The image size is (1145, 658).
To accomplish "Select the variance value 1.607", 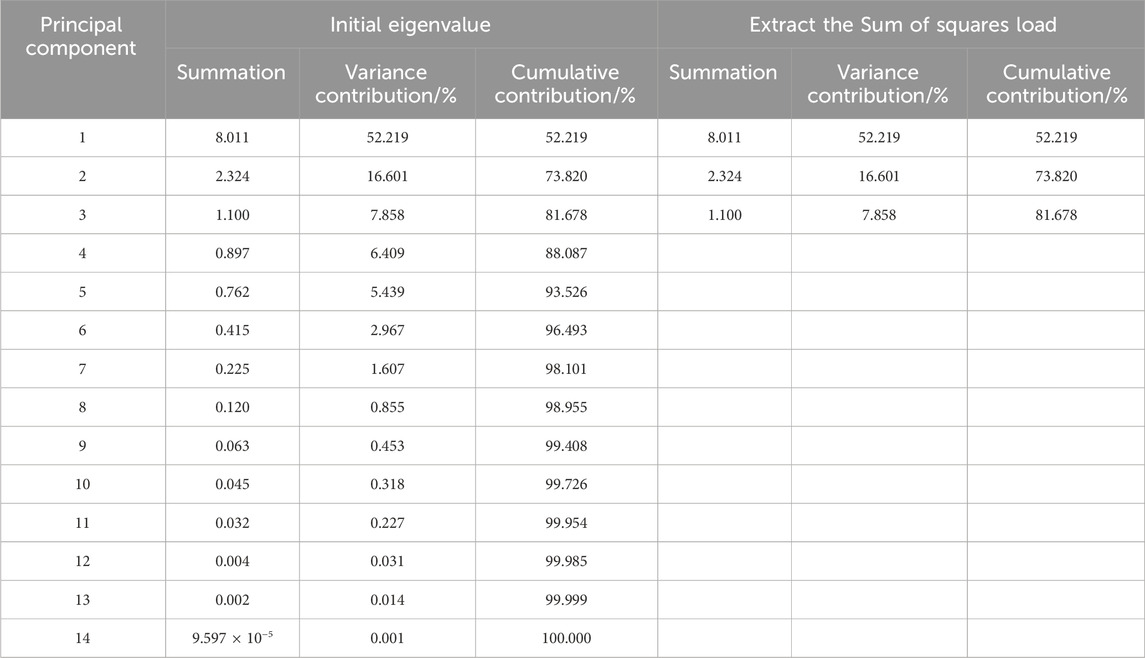I will (x=387, y=369).
